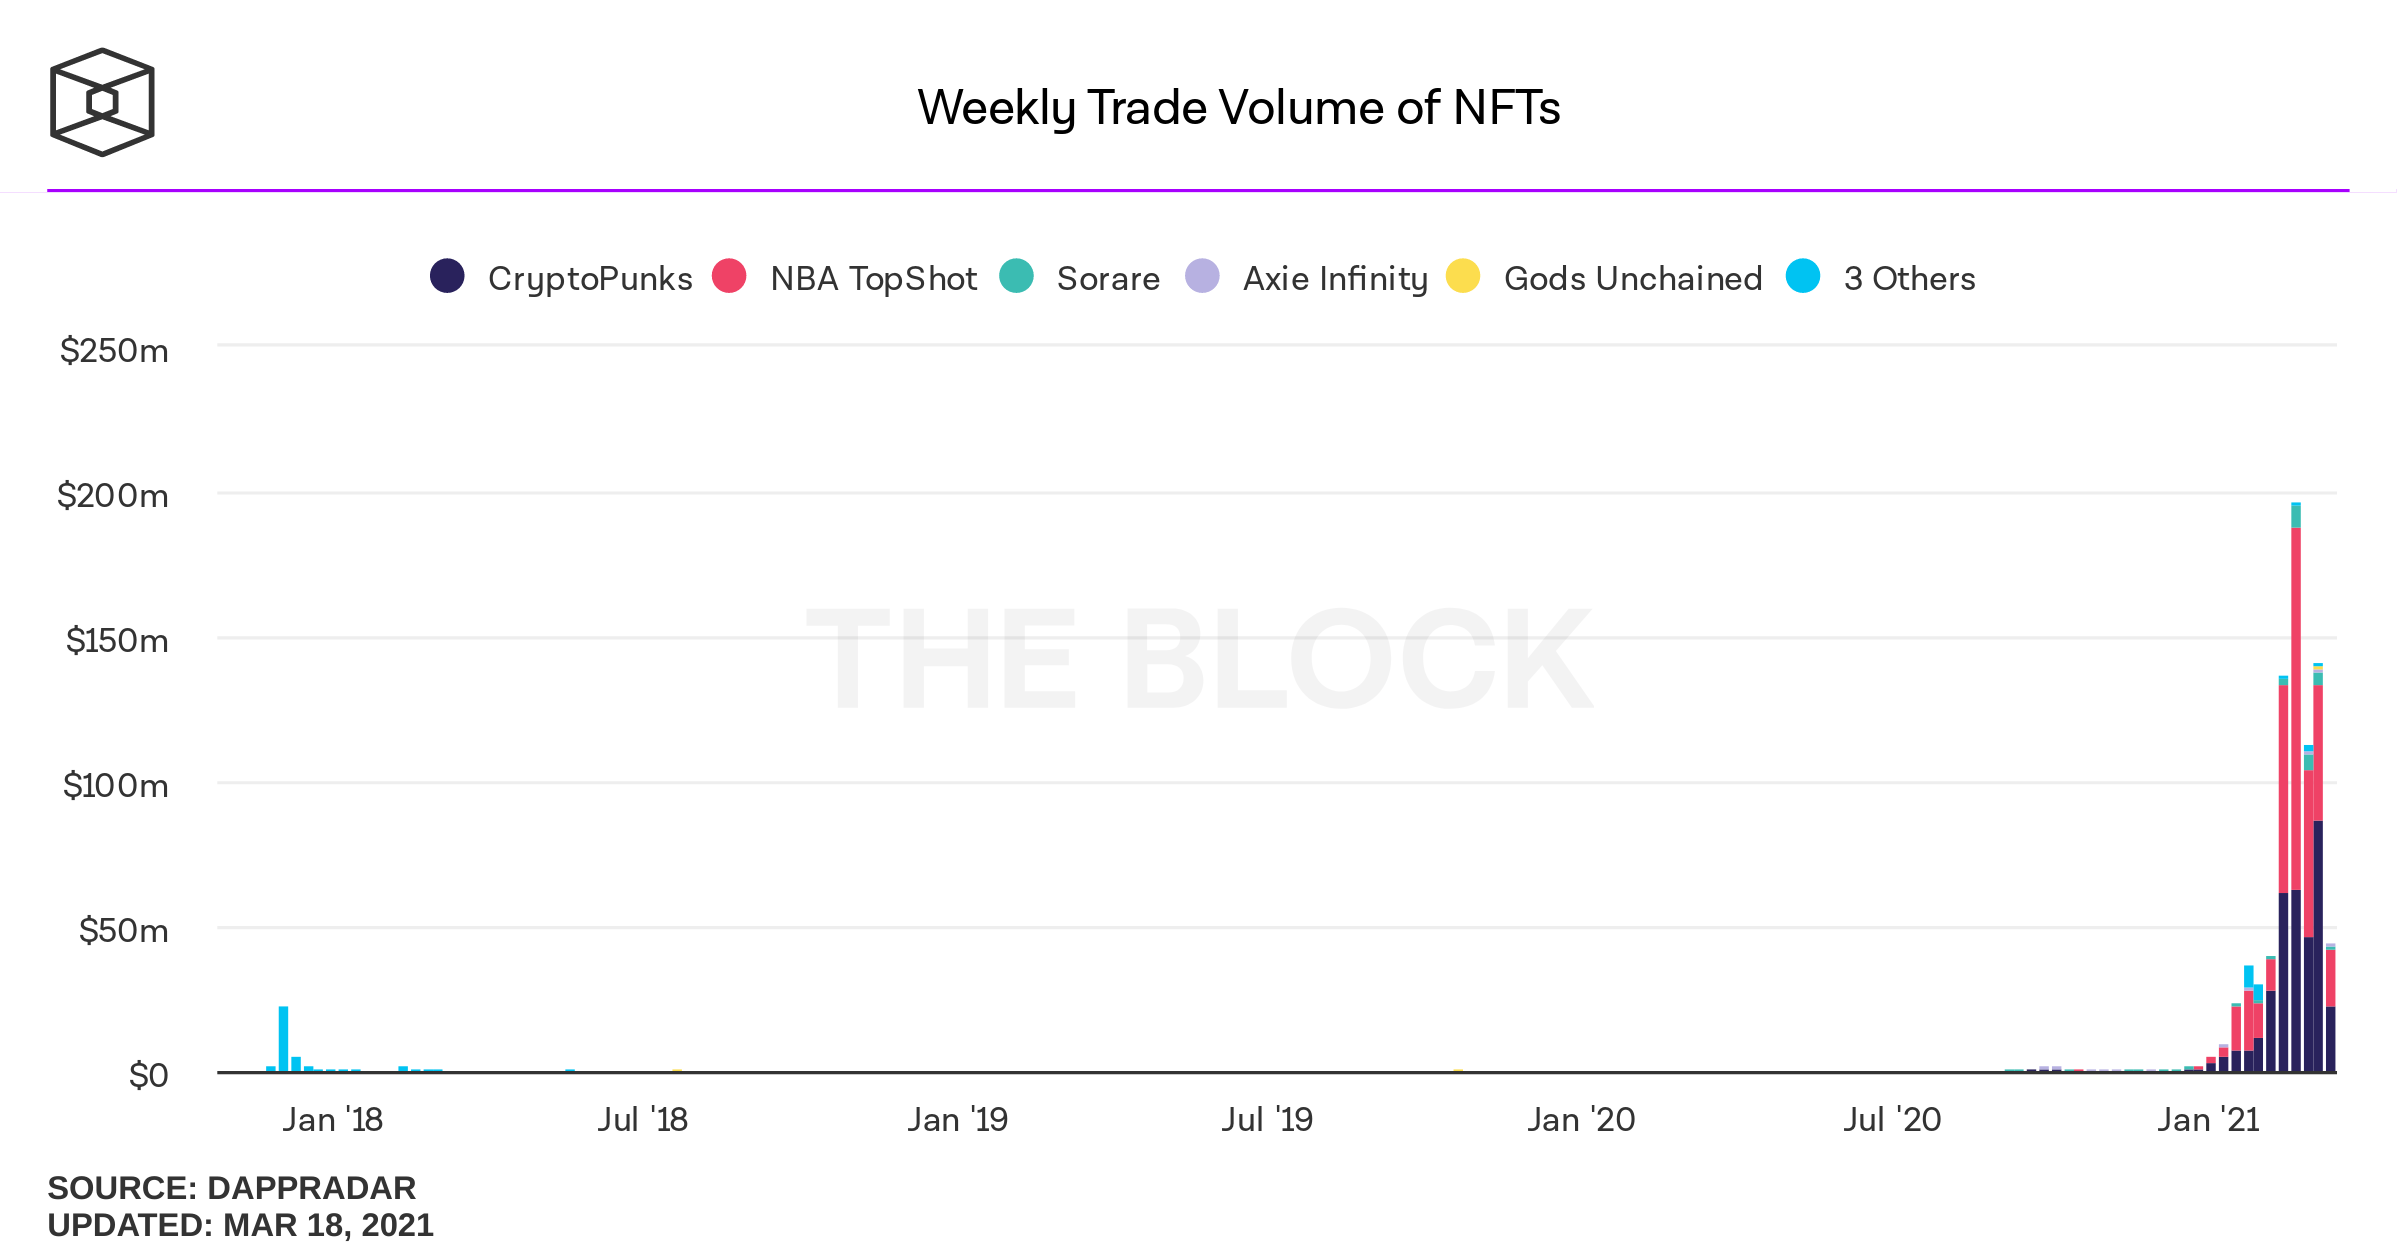Click the CryptoPunks navy legend dot

[447, 276]
